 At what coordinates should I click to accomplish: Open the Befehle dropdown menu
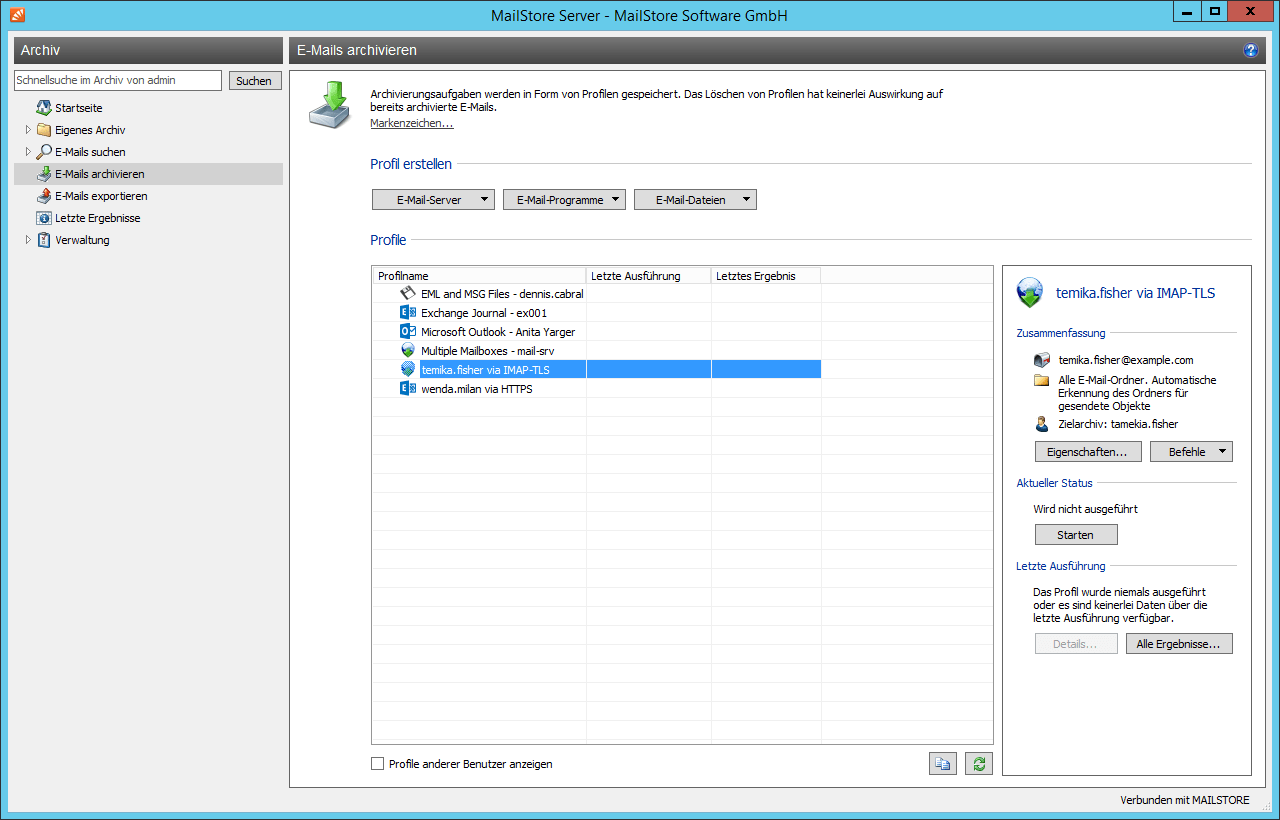(1191, 452)
